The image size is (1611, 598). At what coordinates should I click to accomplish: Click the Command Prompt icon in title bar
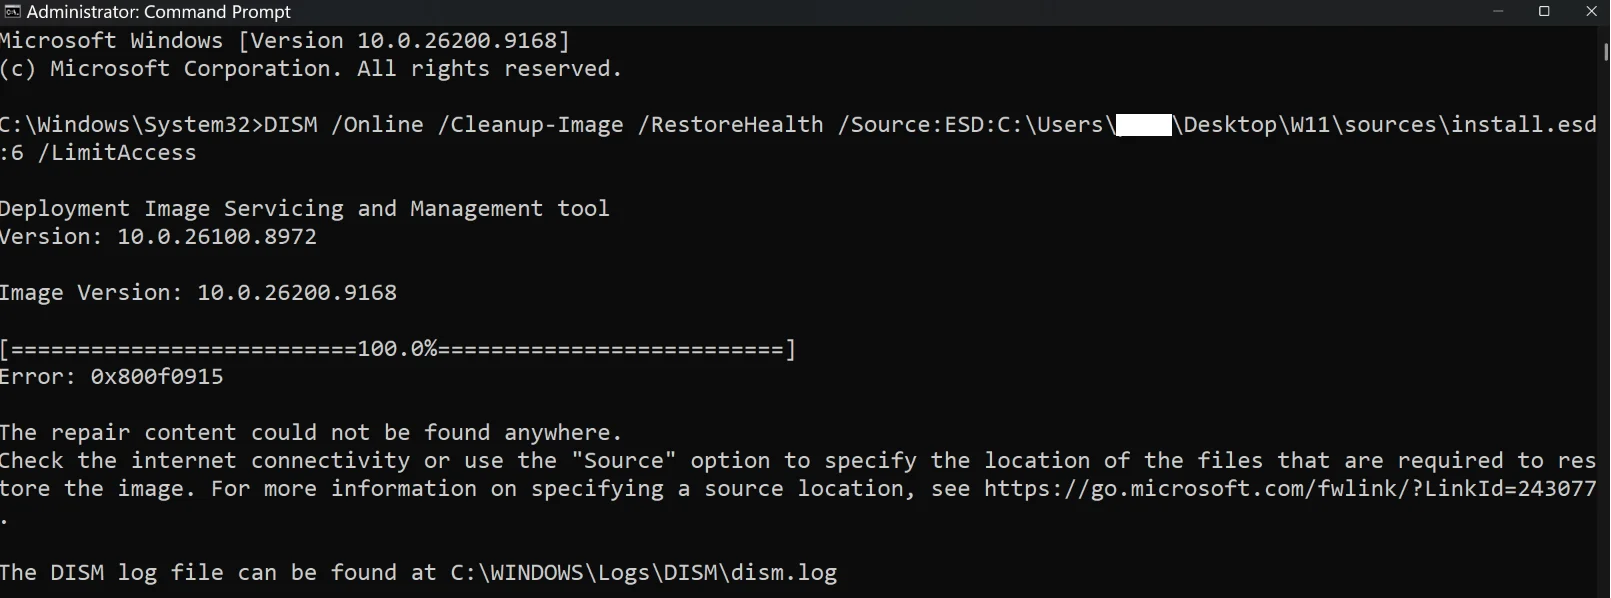pos(12,12)
